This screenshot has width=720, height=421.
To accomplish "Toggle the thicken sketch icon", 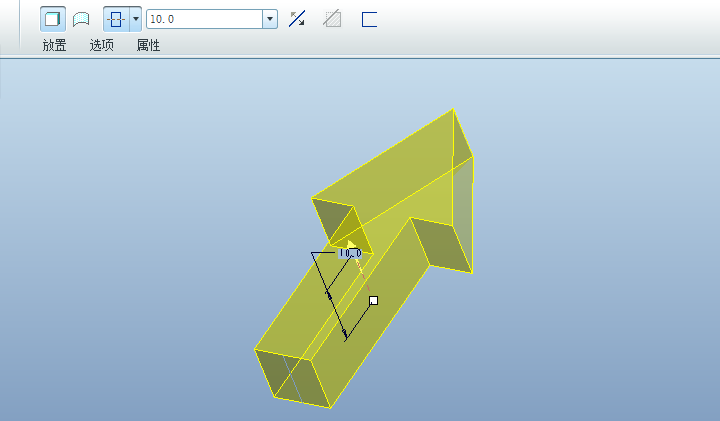I will coord(369,19).
